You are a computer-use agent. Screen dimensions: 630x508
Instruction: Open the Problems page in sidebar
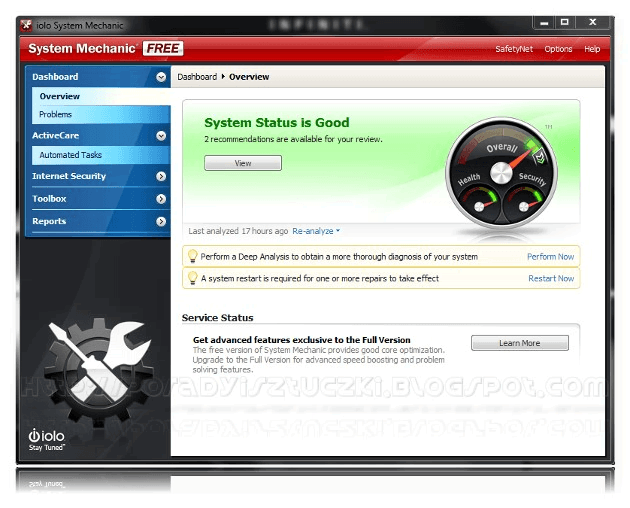[101, 114]
